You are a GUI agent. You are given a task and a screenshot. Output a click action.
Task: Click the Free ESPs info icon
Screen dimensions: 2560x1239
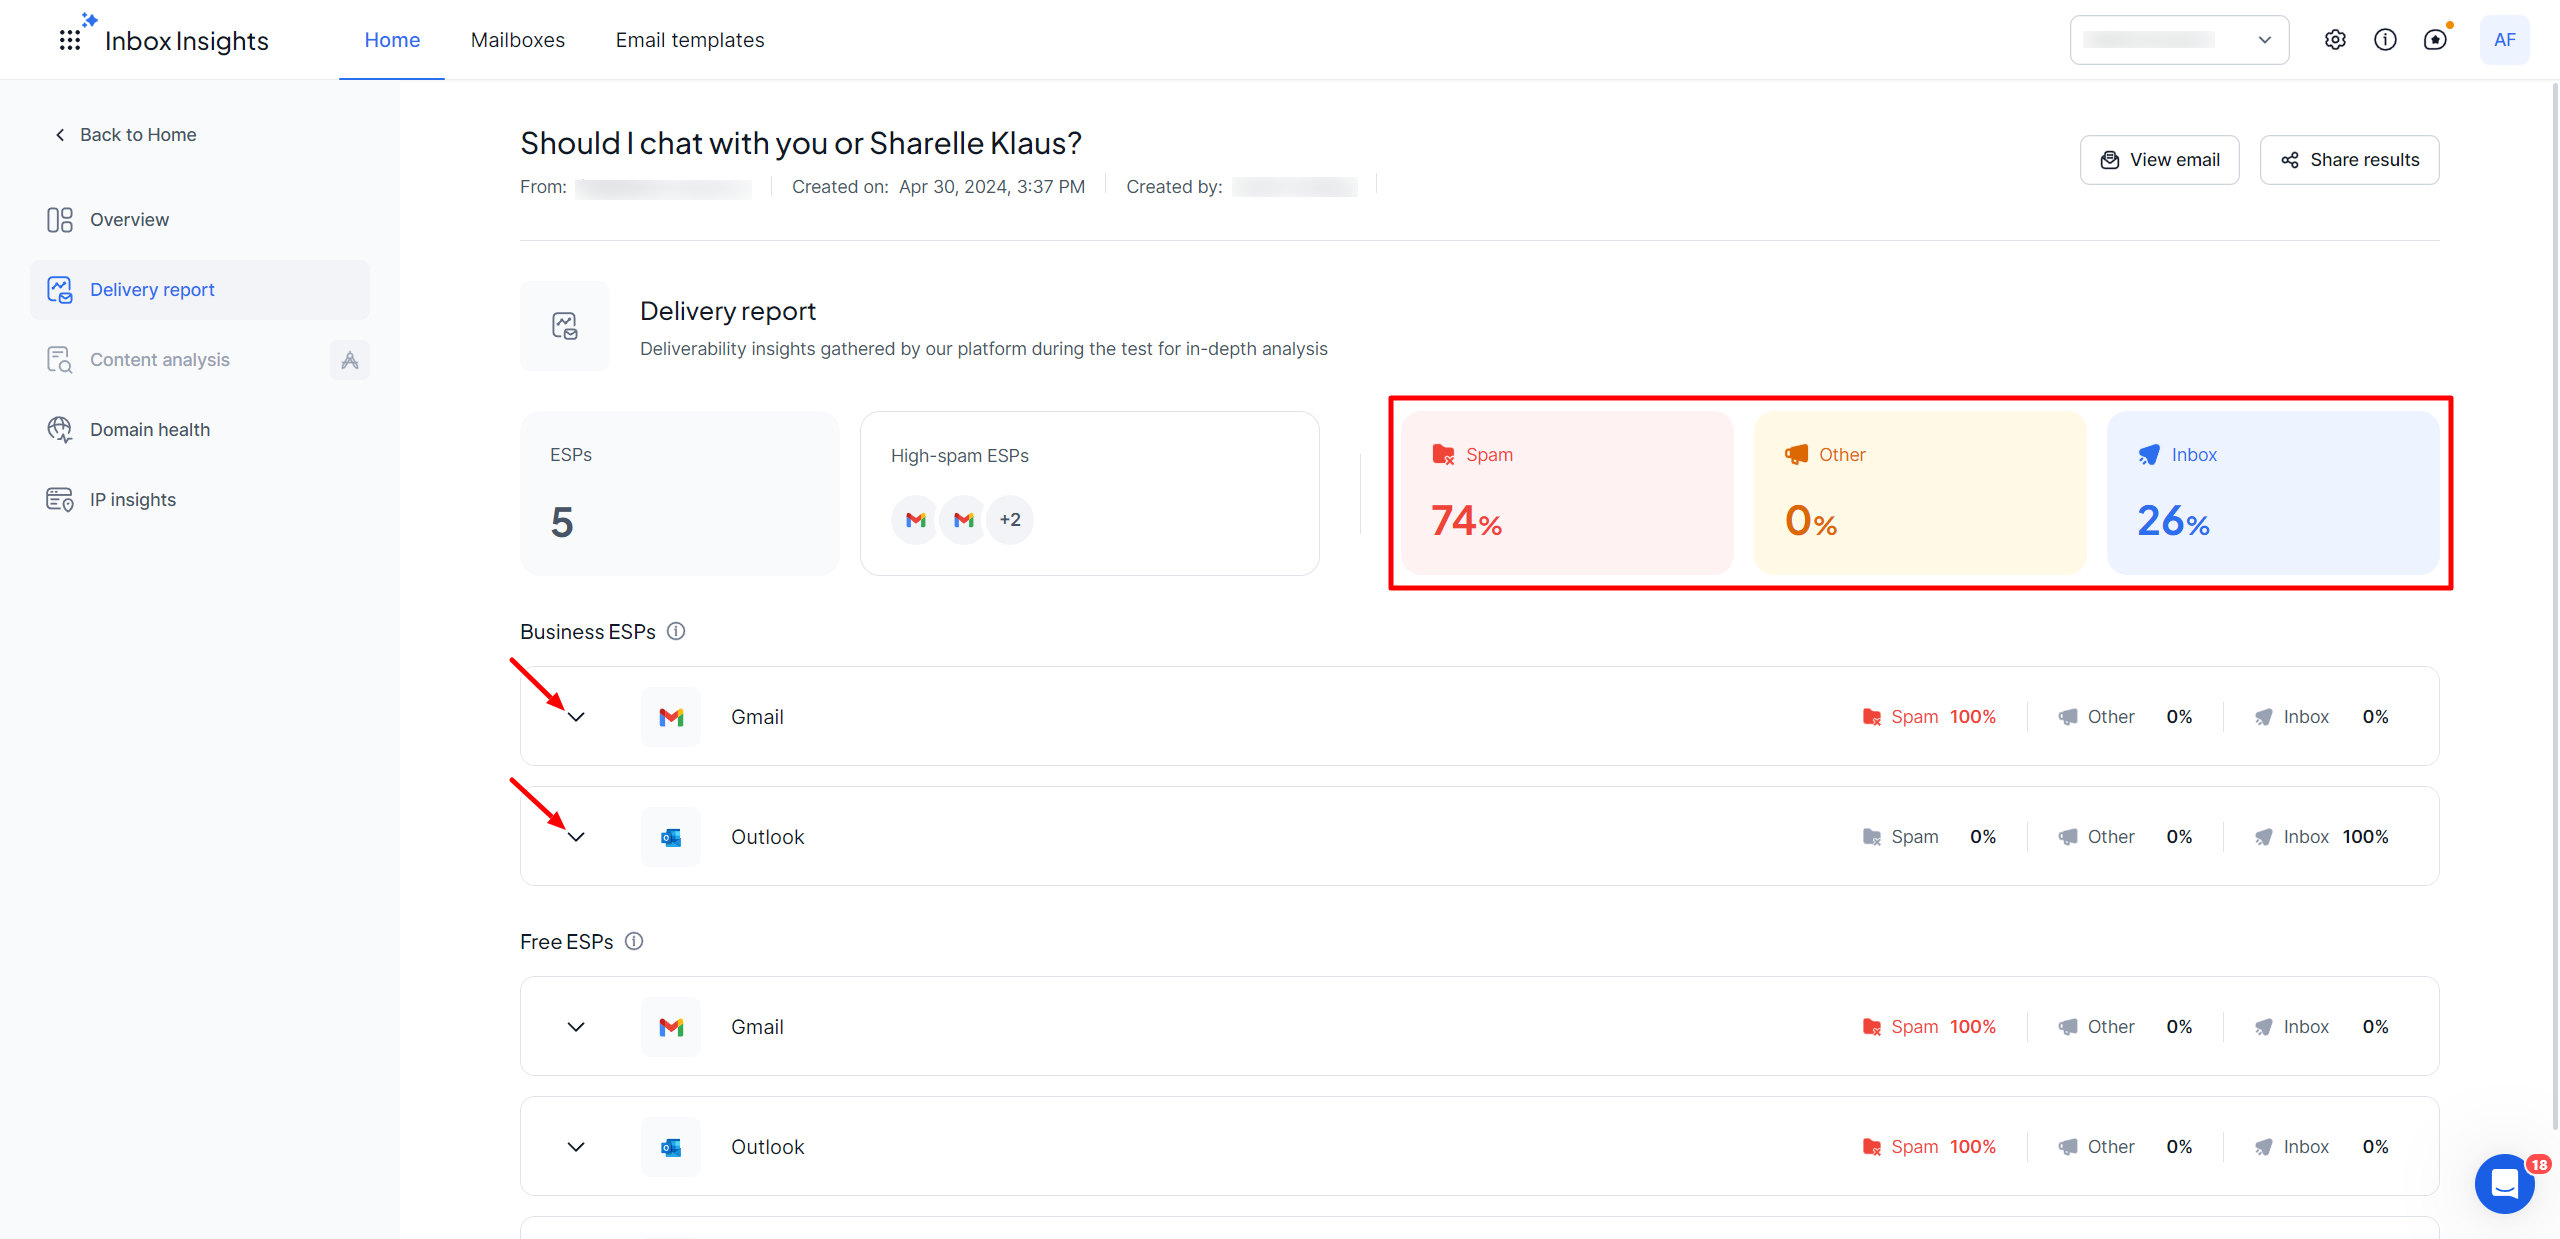pyautogui.click(x=634, y=941)
